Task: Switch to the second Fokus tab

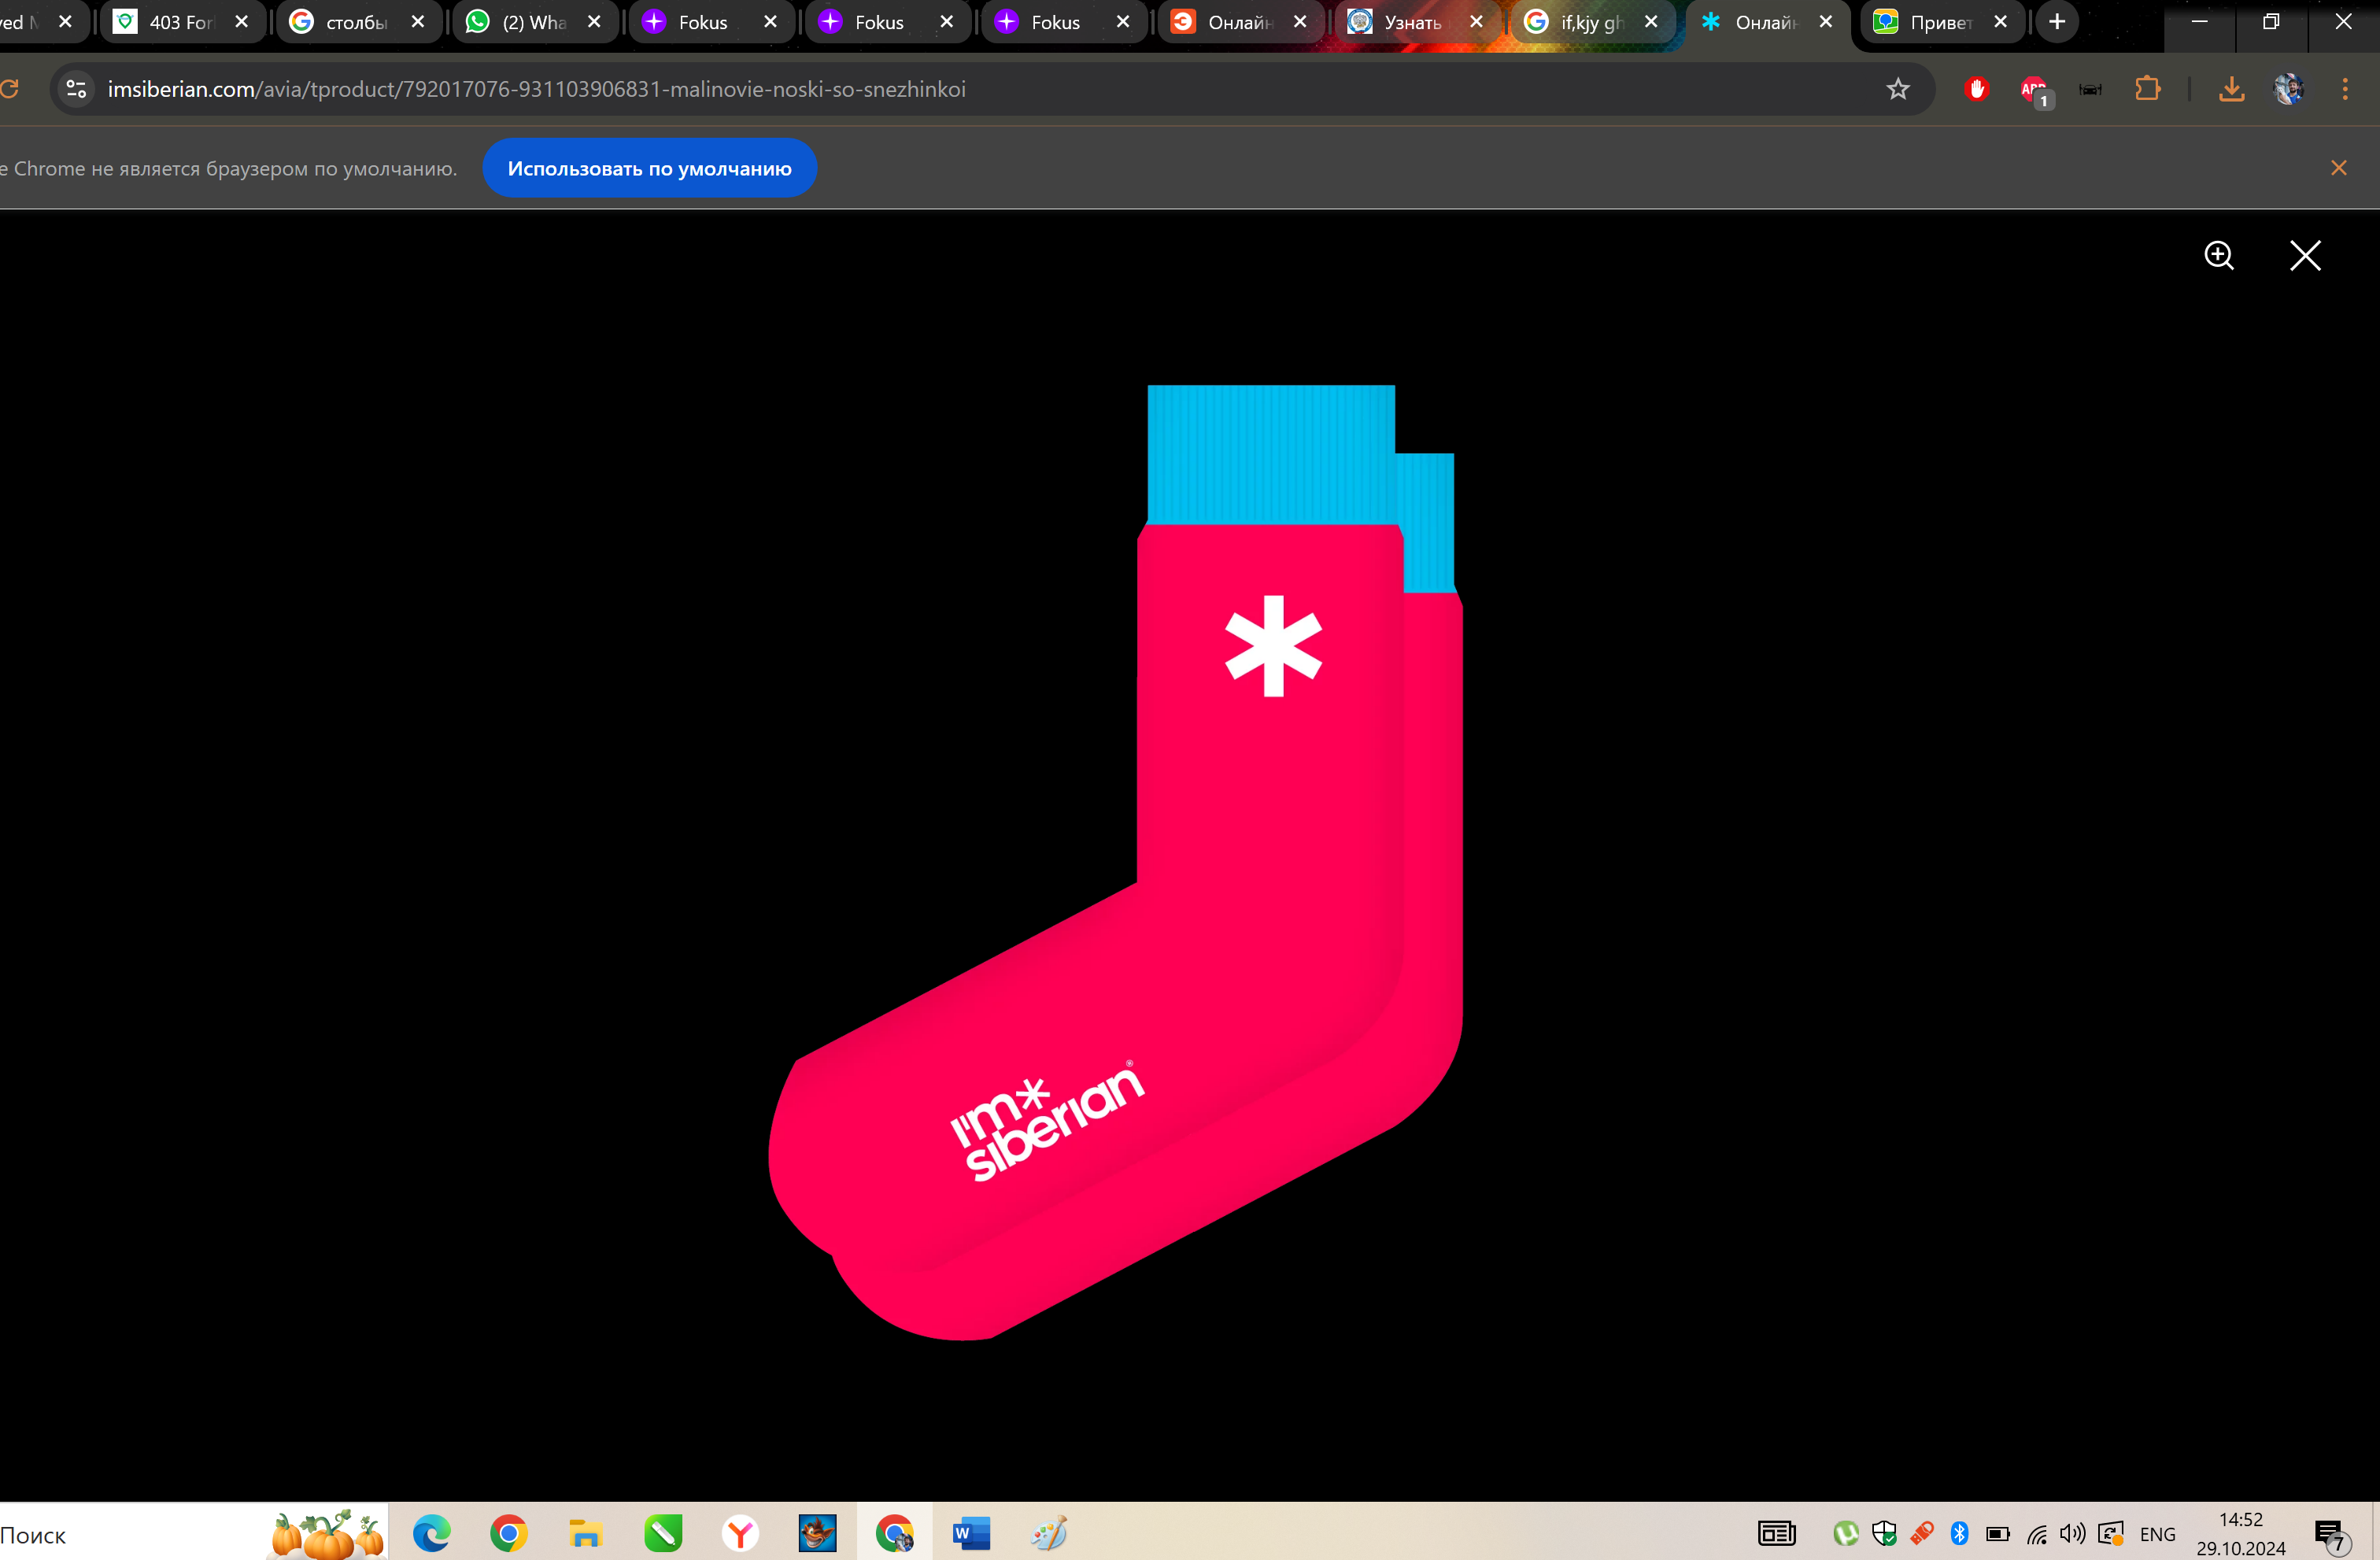Action: [x=886, y=22]
